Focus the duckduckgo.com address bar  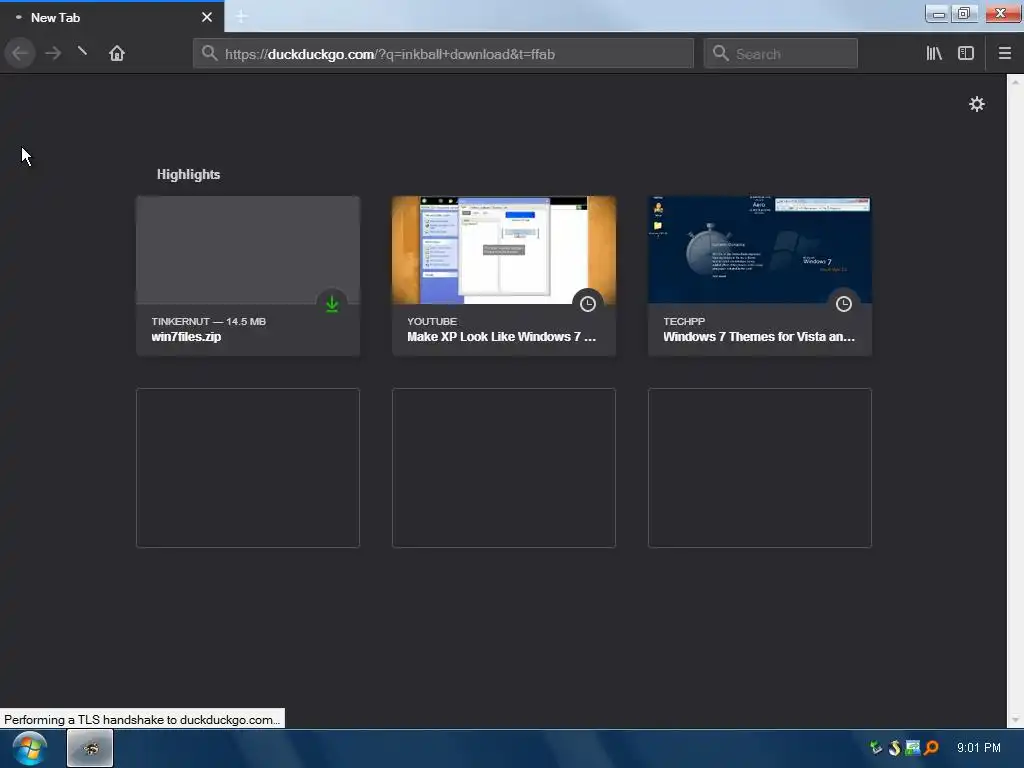coord(443,54)
